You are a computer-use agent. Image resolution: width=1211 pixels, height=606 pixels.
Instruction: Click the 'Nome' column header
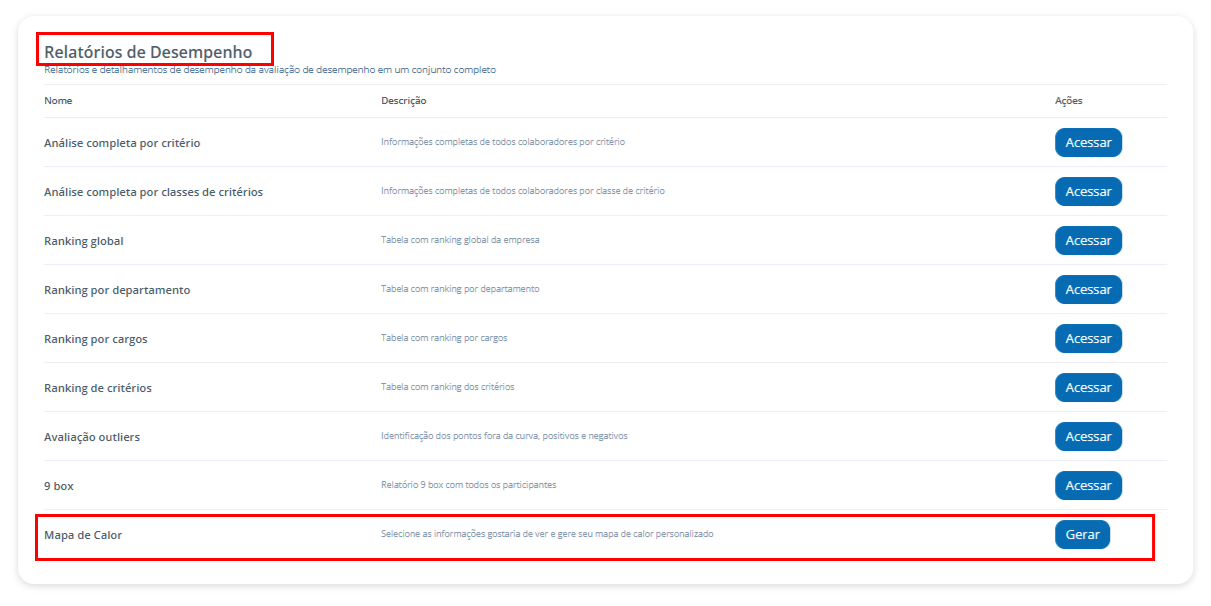(x=58, y=101)
